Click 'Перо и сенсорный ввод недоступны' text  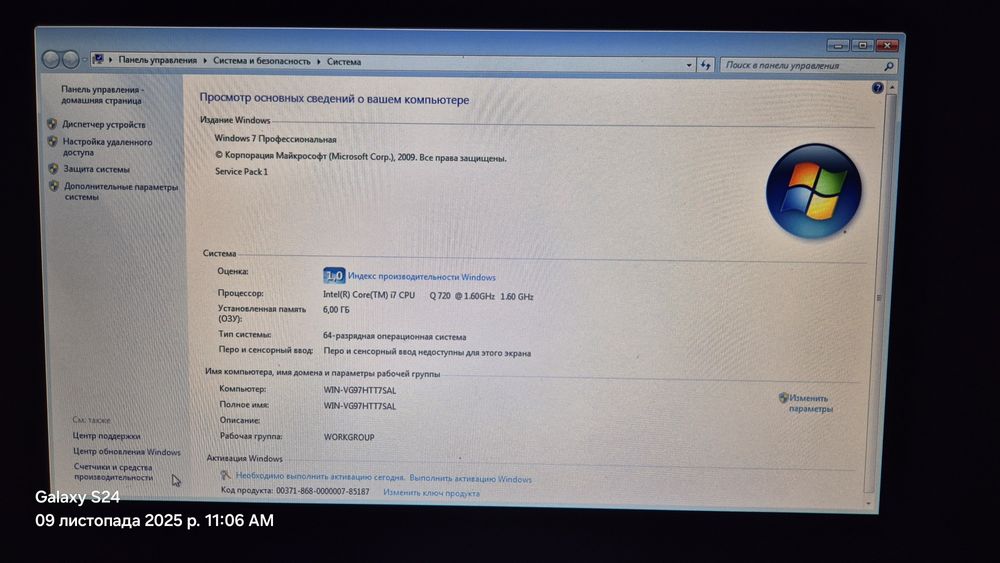[x=427, y=352]
